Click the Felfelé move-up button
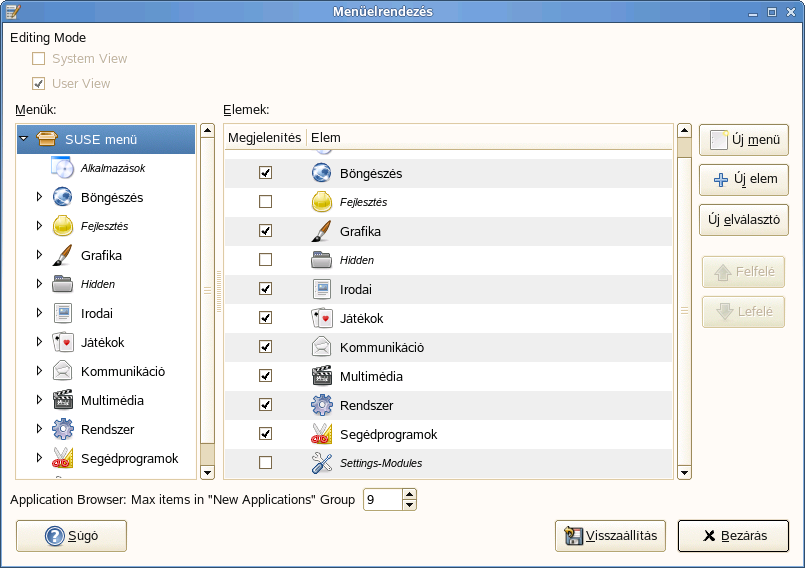The width and height of the screenshot is (805, 568). (743, 272)
